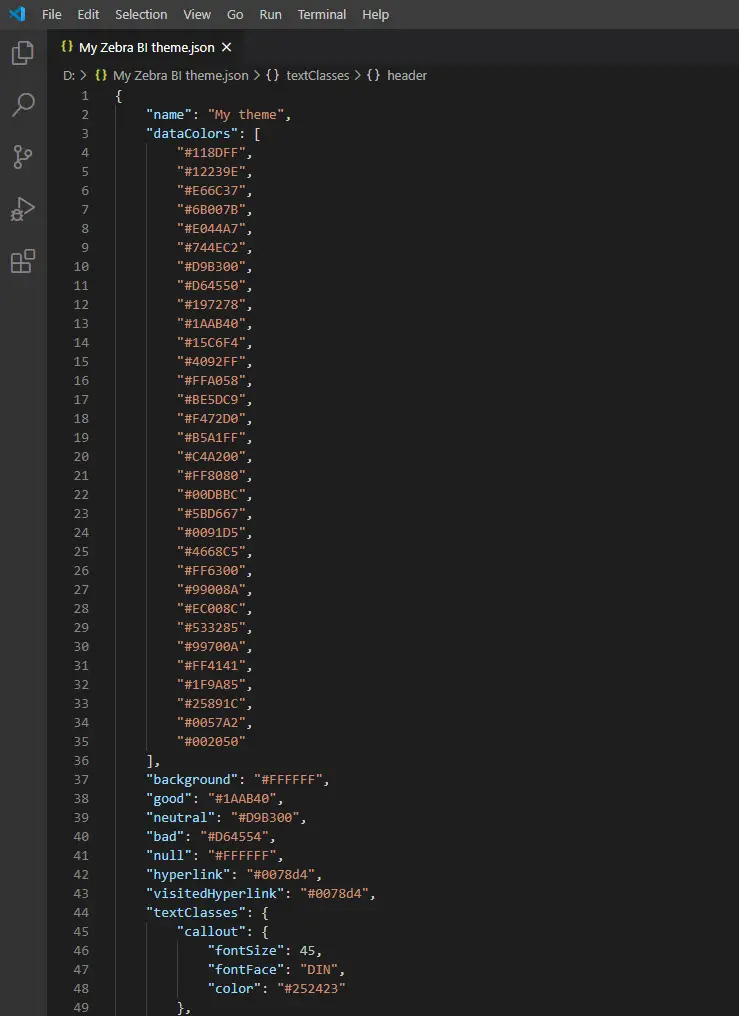The image size is (739, 1016).
Task: Click the color value "#F472D0"
Action: click(211, 419)
